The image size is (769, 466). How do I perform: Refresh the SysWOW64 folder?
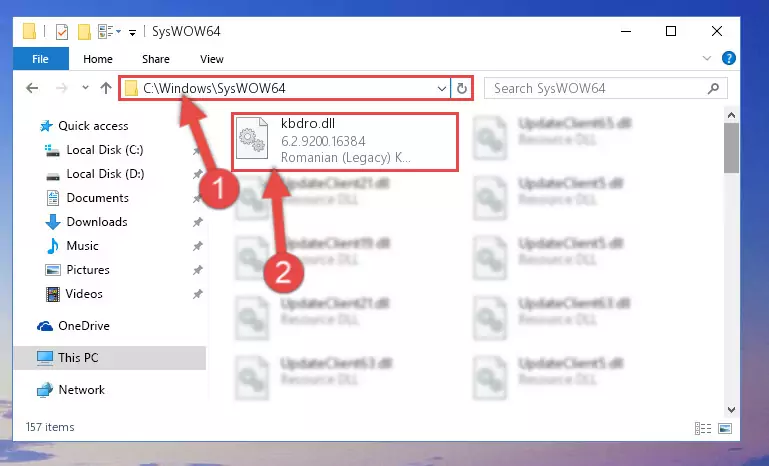(x=461, y=89)
